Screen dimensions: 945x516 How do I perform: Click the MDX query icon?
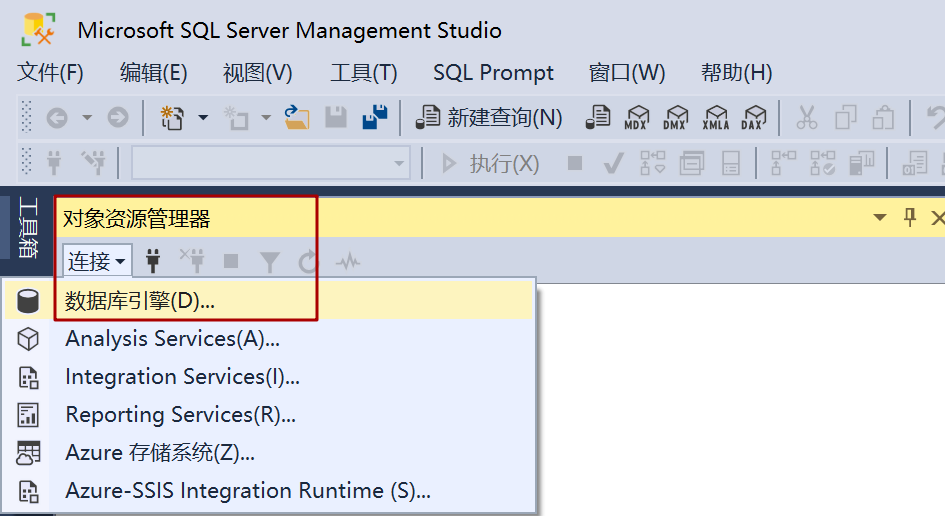click(x=635, y=118)
